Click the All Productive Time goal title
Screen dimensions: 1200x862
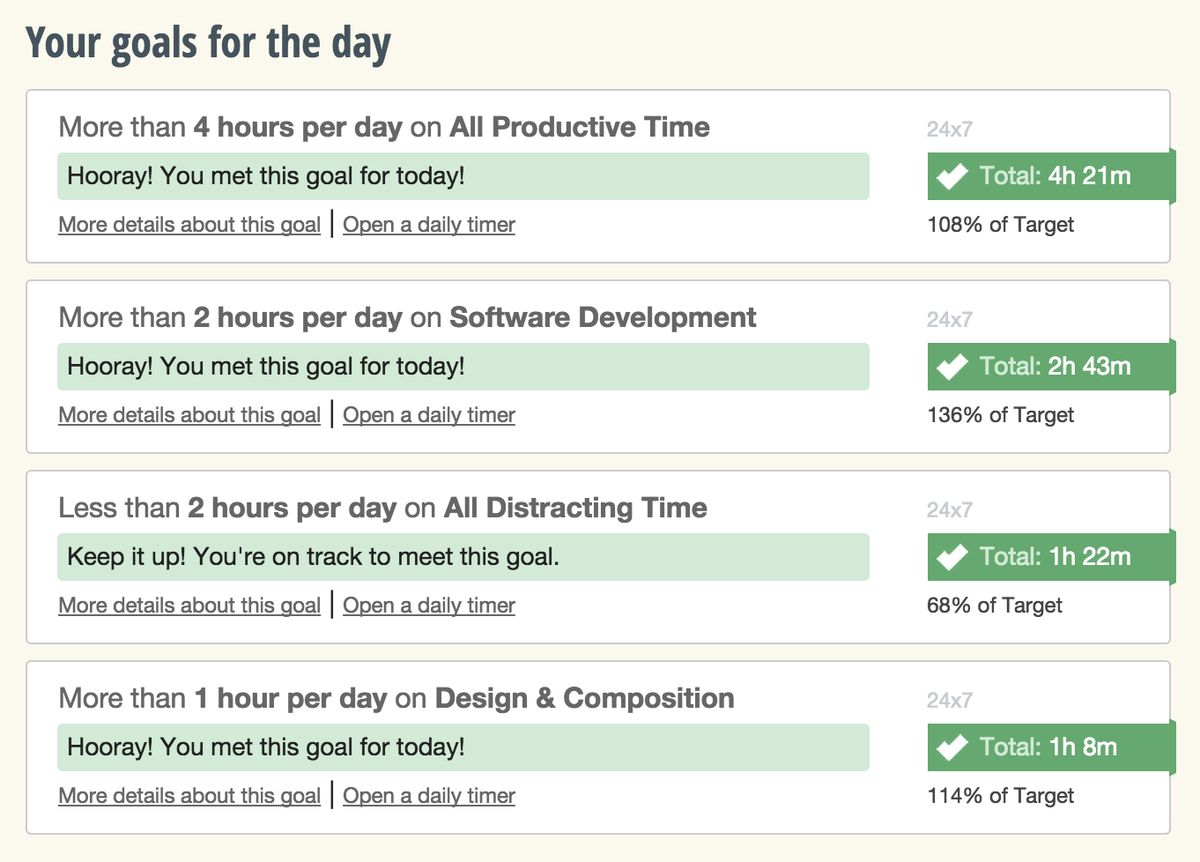tap(384, 128)
